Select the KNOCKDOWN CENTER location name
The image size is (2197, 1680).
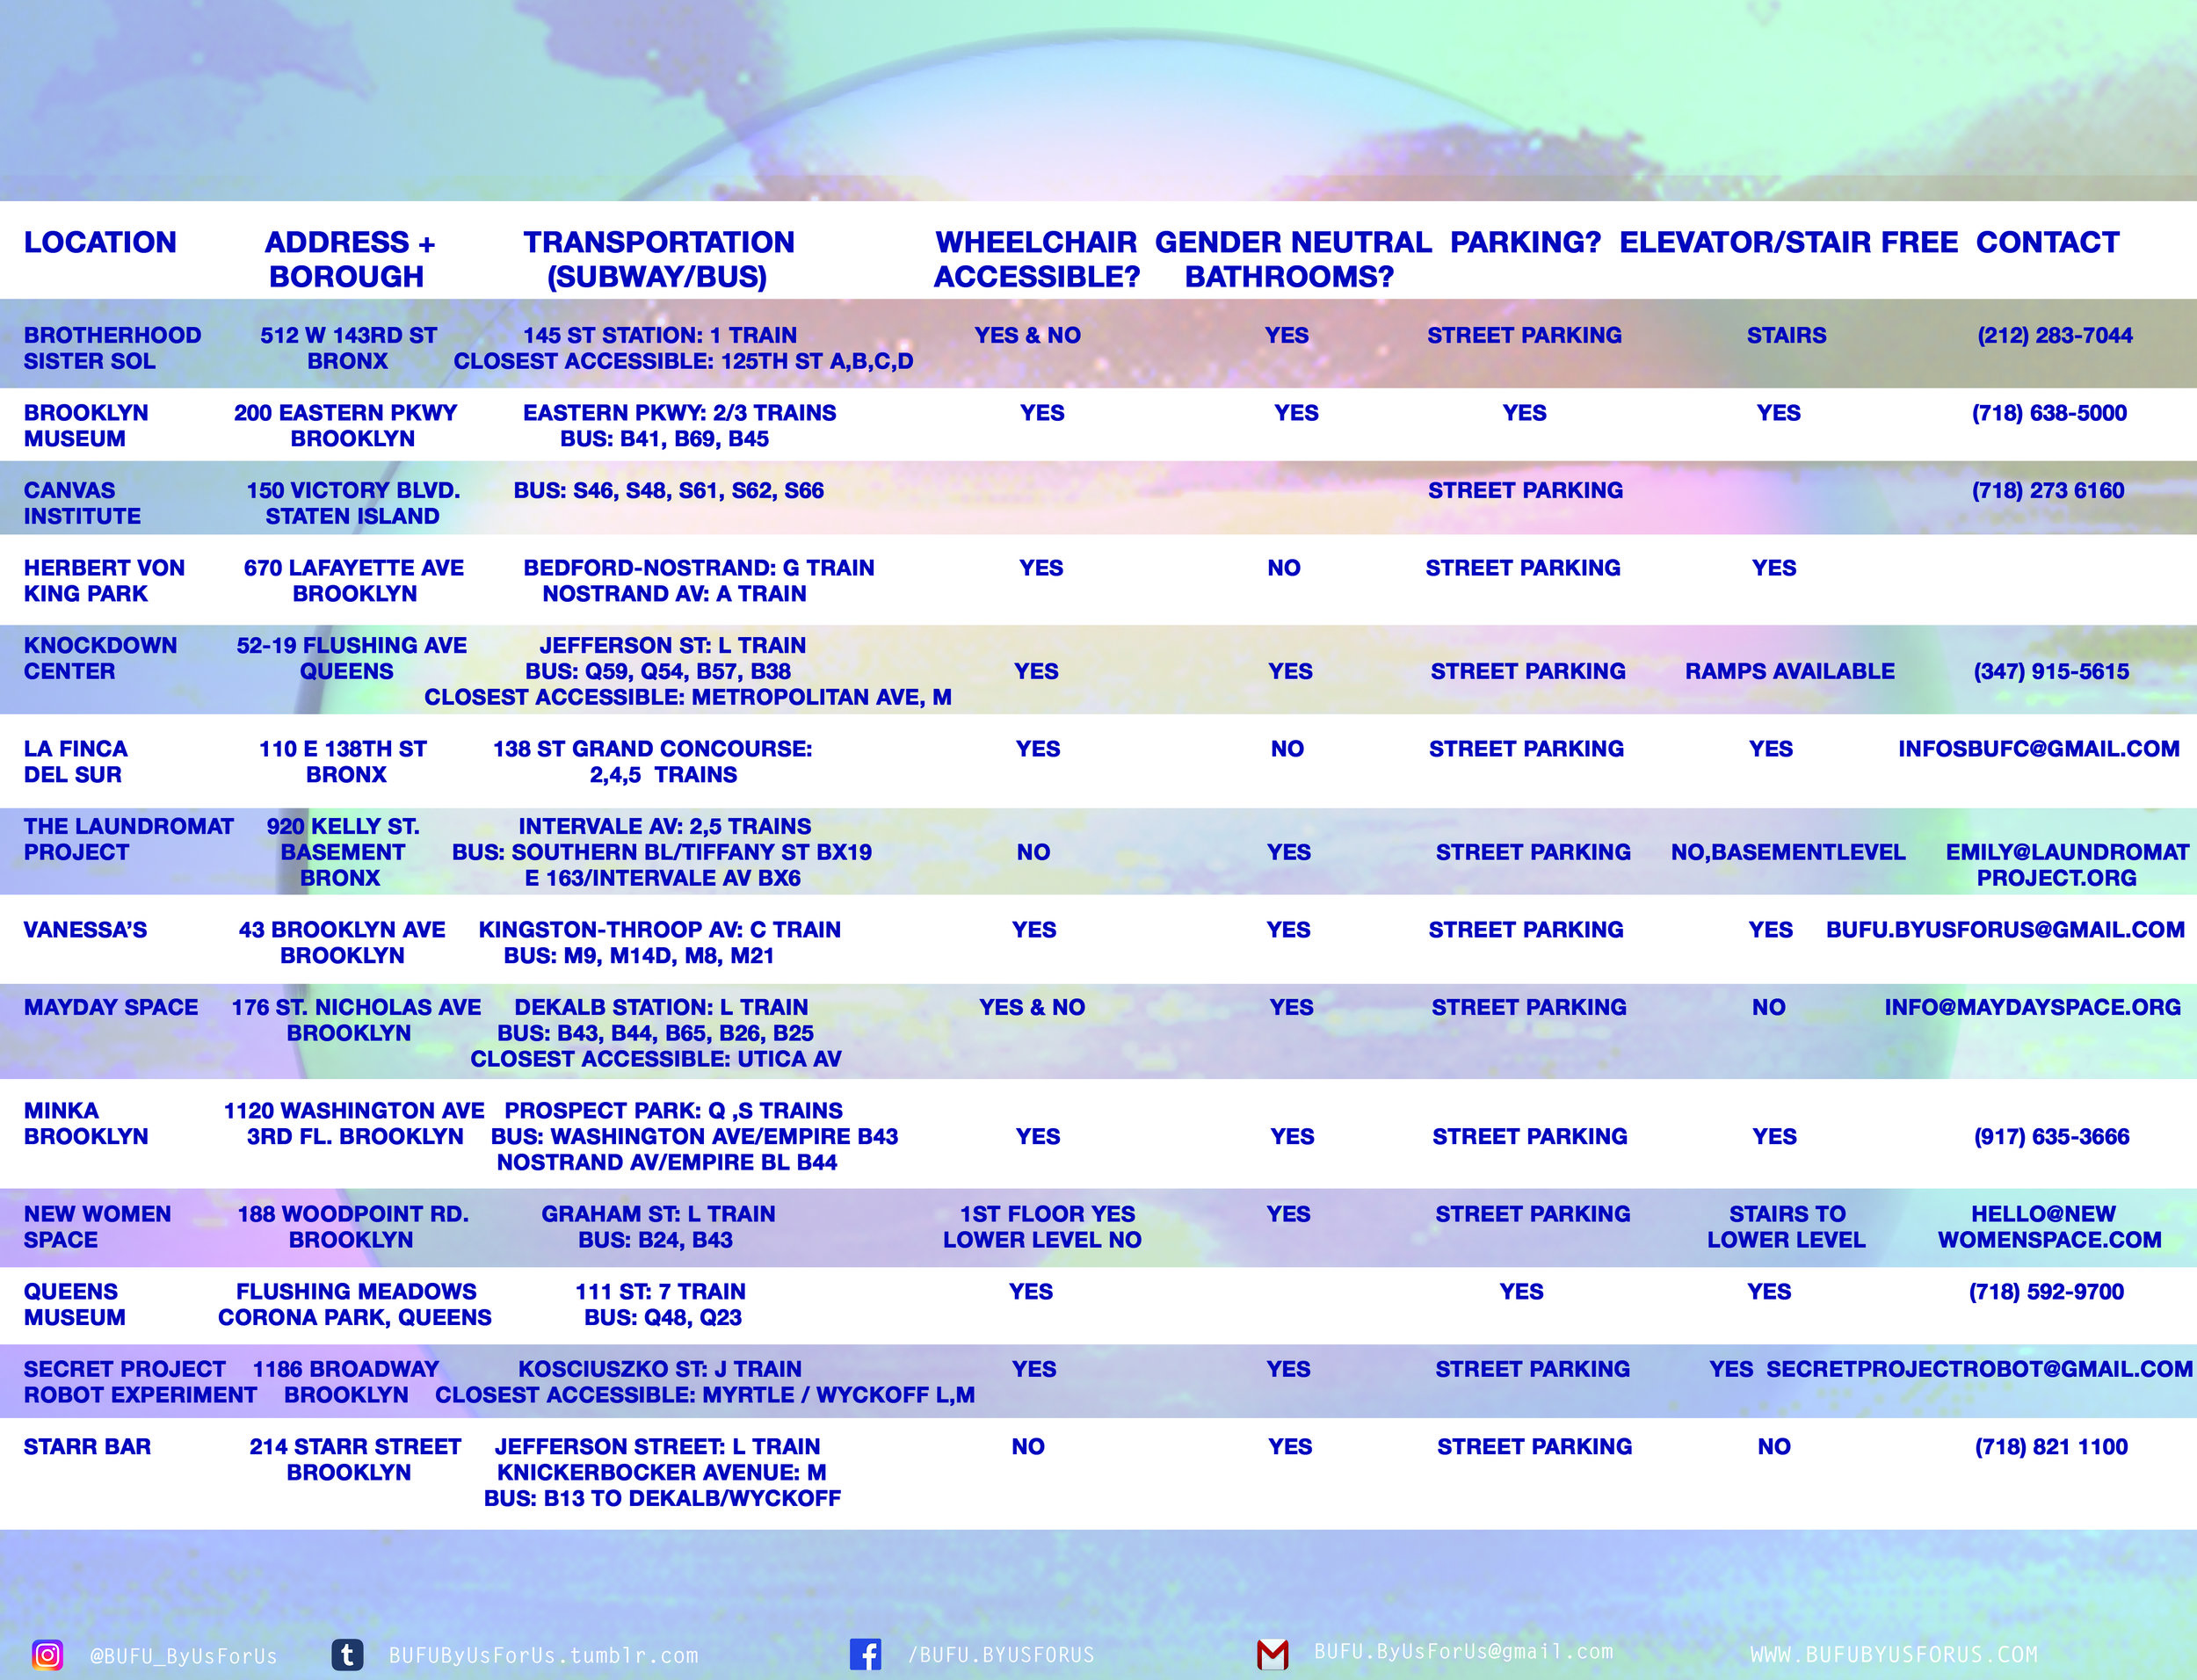tap(100, 658)
